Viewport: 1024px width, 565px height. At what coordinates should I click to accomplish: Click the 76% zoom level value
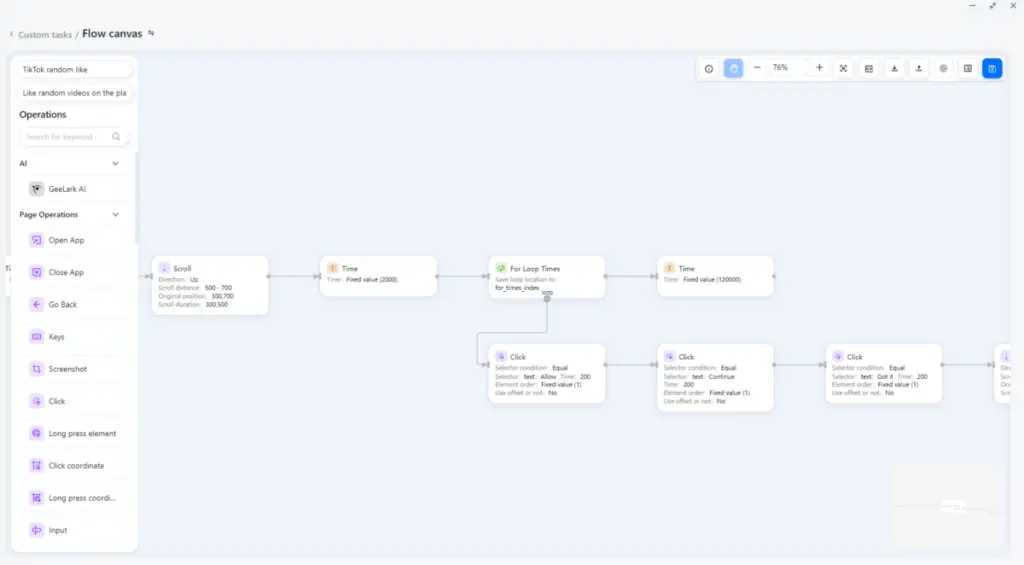point(780,68)
